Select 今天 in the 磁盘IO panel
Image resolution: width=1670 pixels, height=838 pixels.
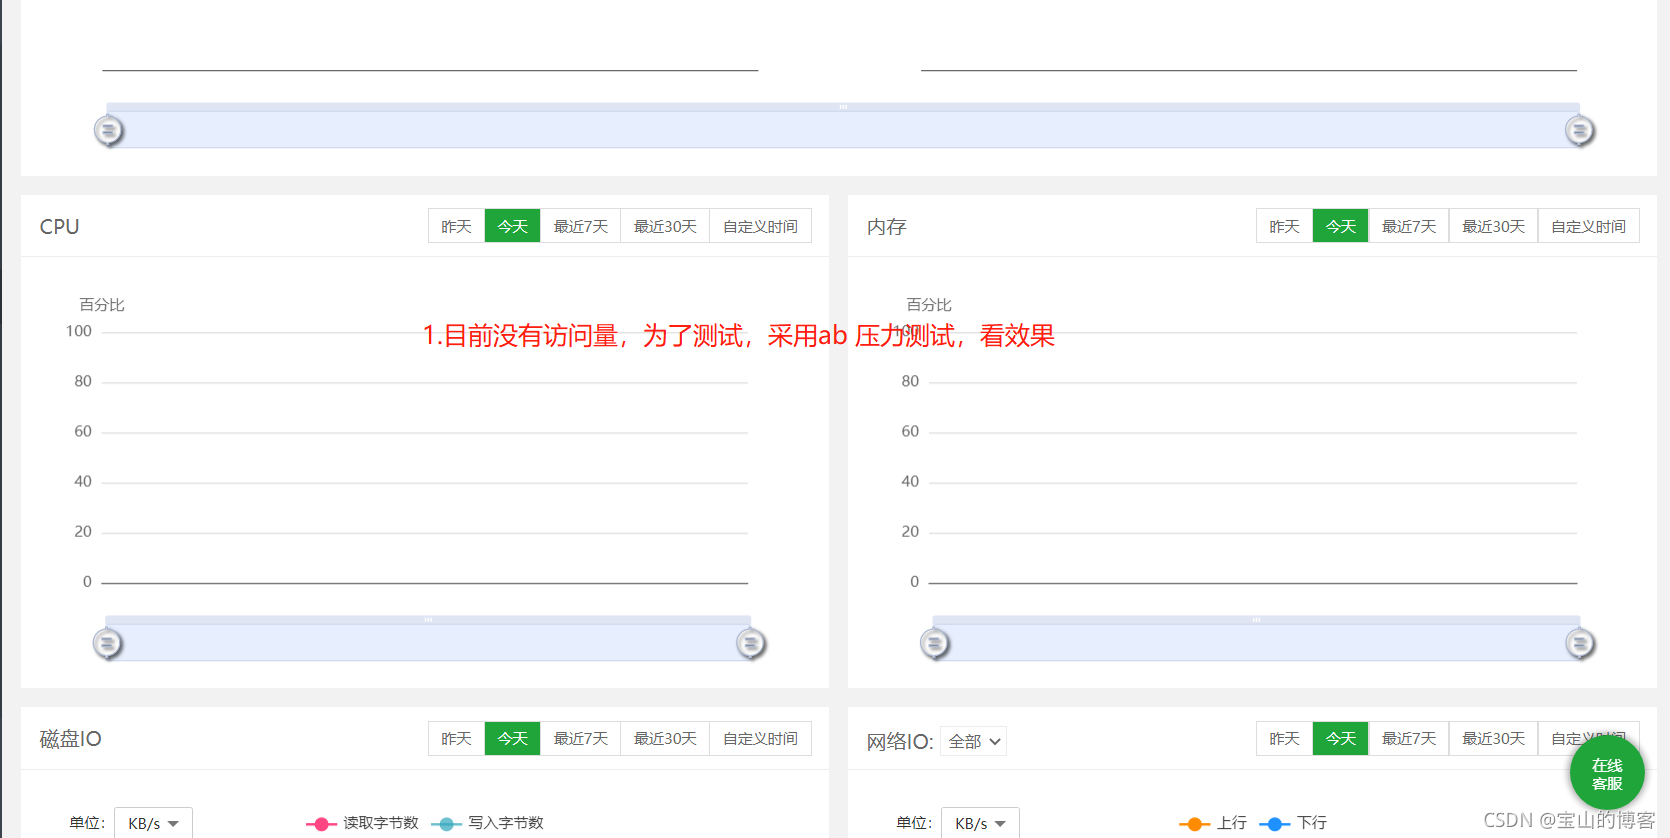[512, 738]
